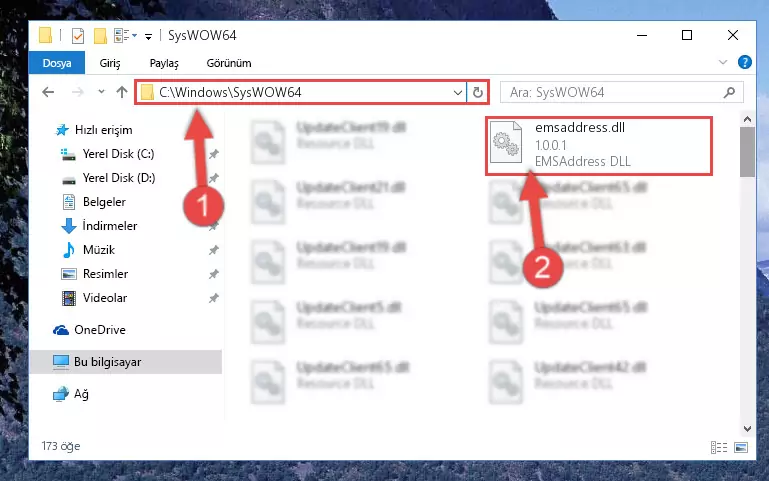Open the Help question mark icon
Image resolution: width=769 pixels, height=481 pixels.
pos(744,62)
